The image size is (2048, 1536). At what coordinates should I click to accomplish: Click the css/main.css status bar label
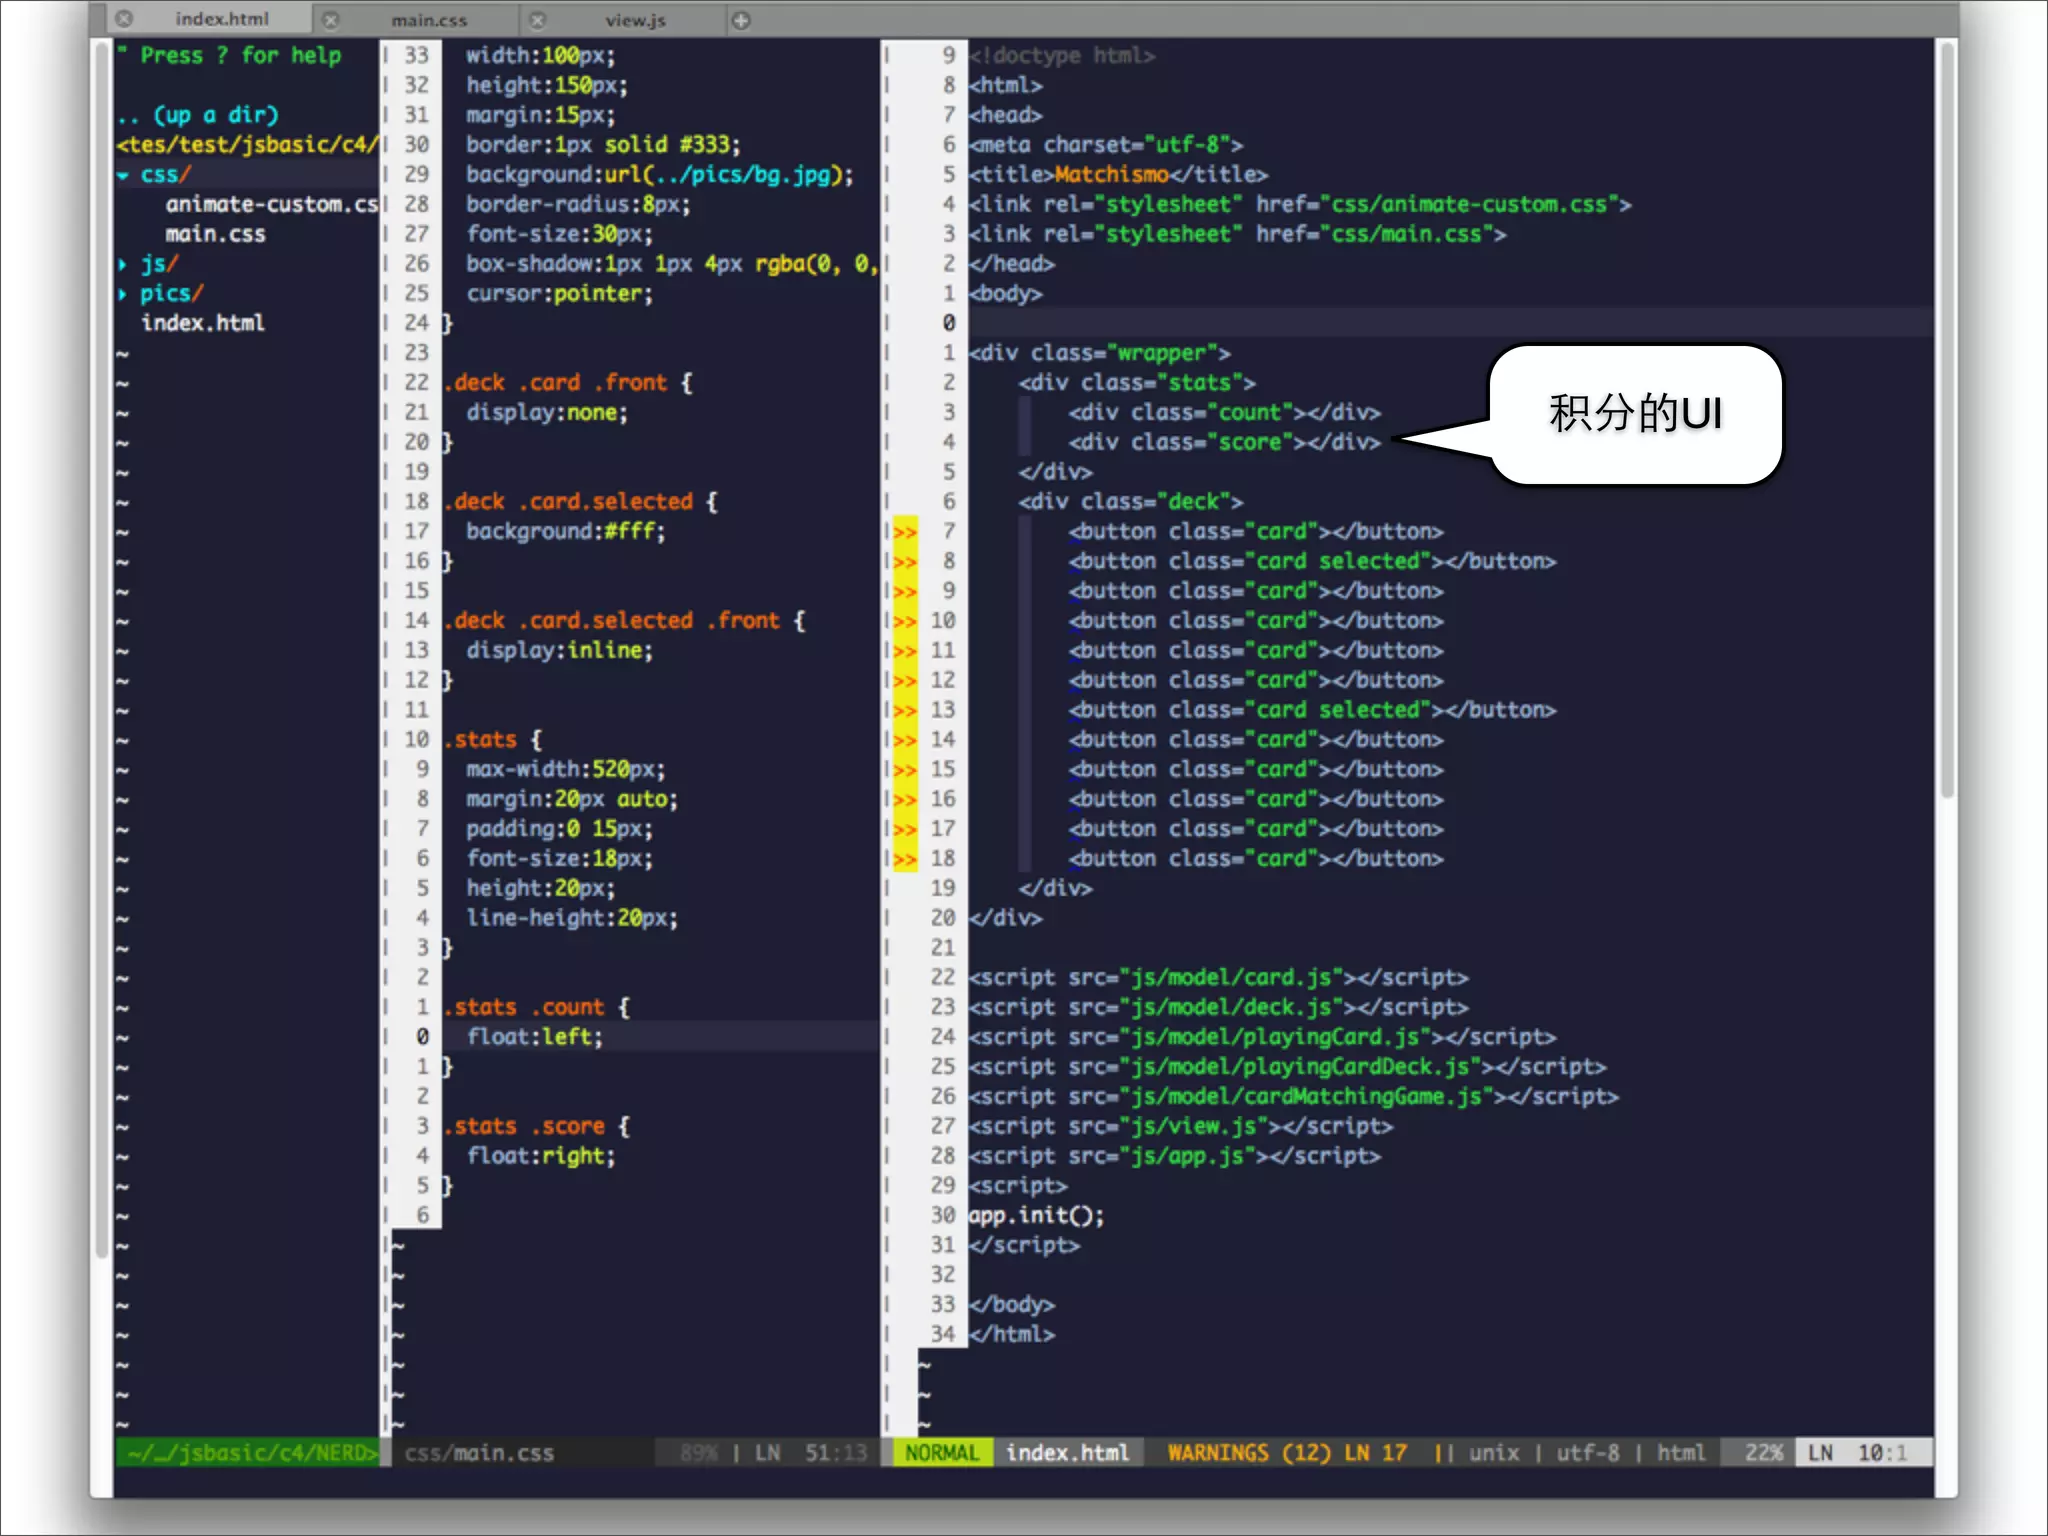[x=479, y=1453]
